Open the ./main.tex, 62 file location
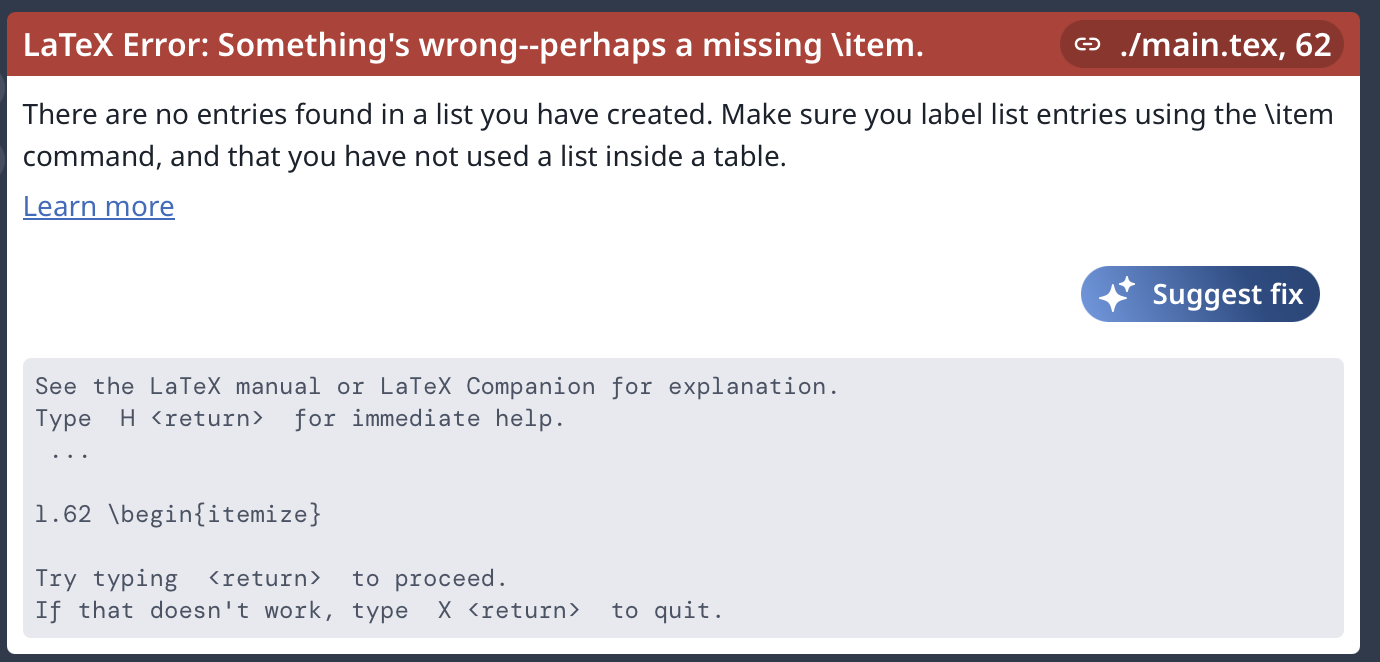This screenshot has width=1380, height=662. point(1202,45)
